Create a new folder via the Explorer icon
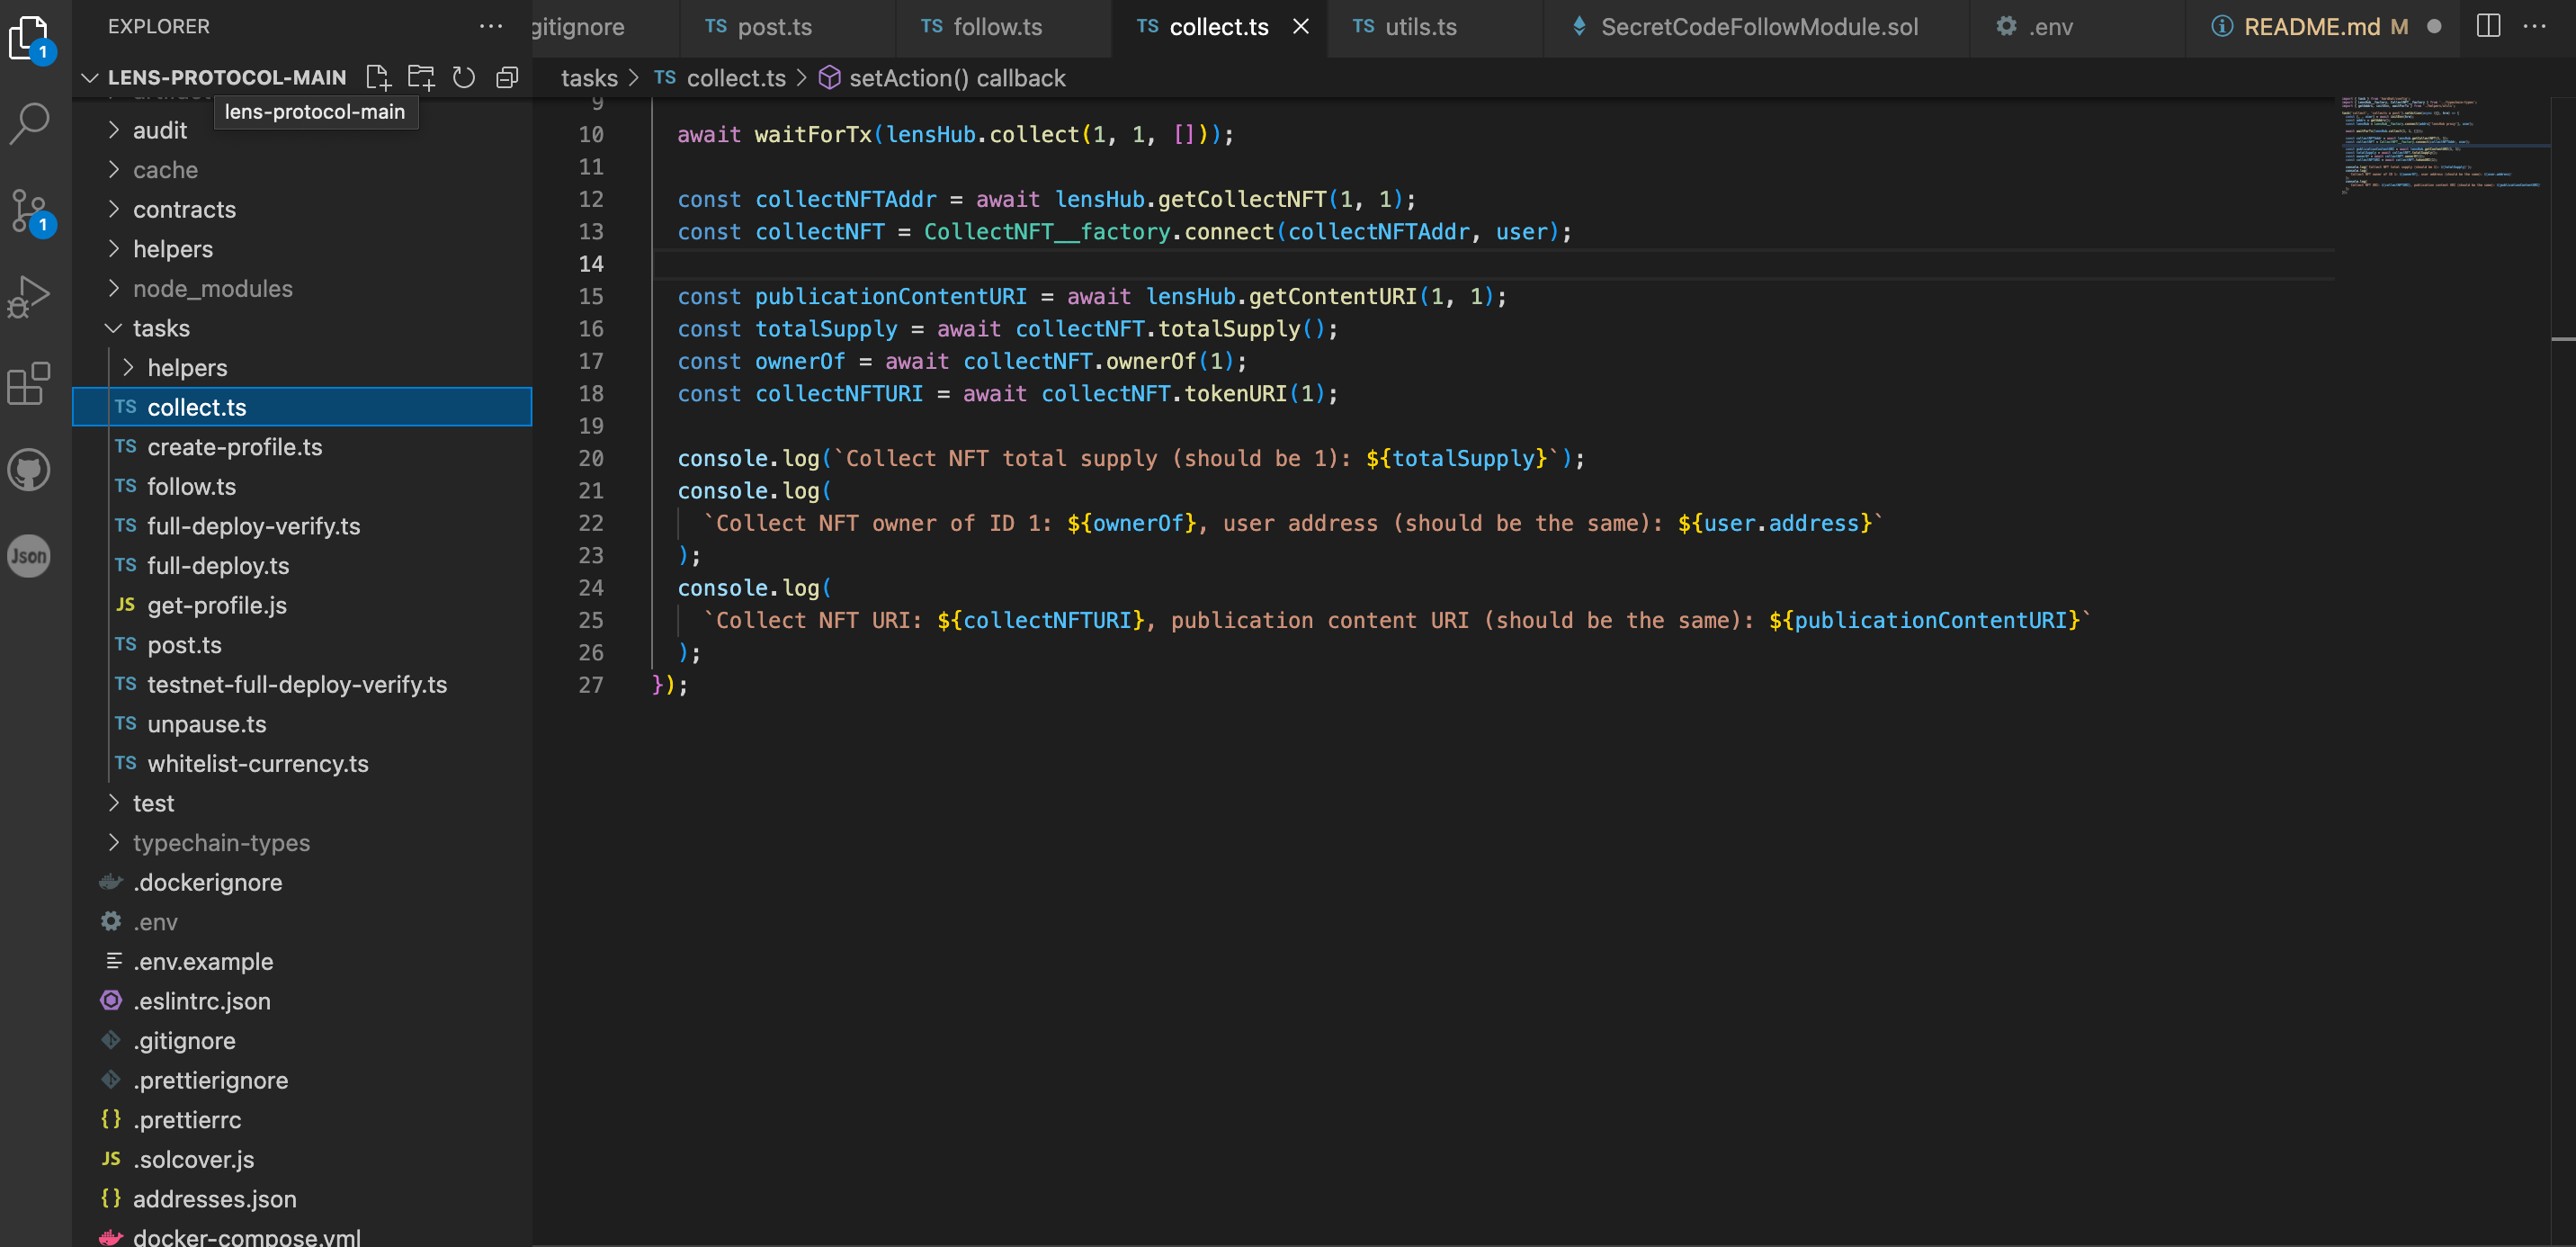The image size is (2576, 1247). pyautogui.click(x=421, y=76)
